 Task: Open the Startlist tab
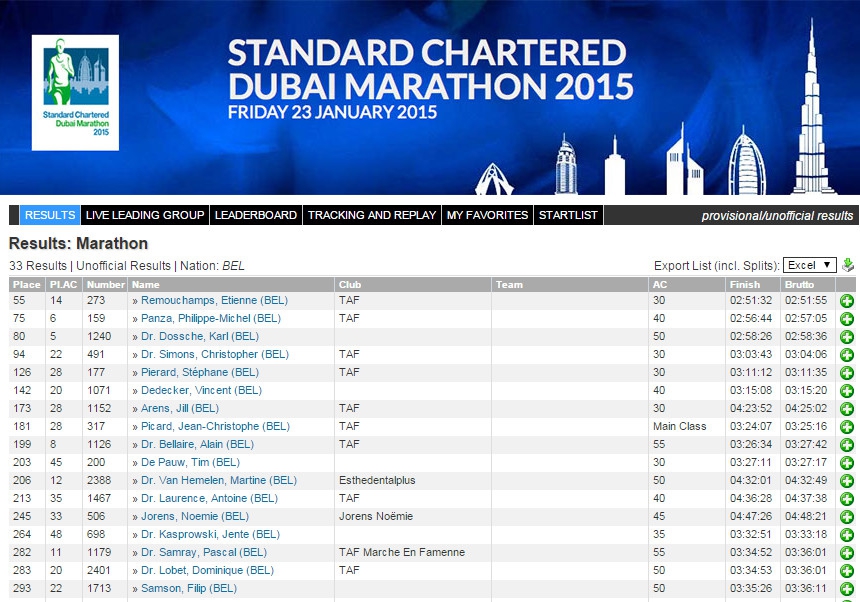[568, 215]
